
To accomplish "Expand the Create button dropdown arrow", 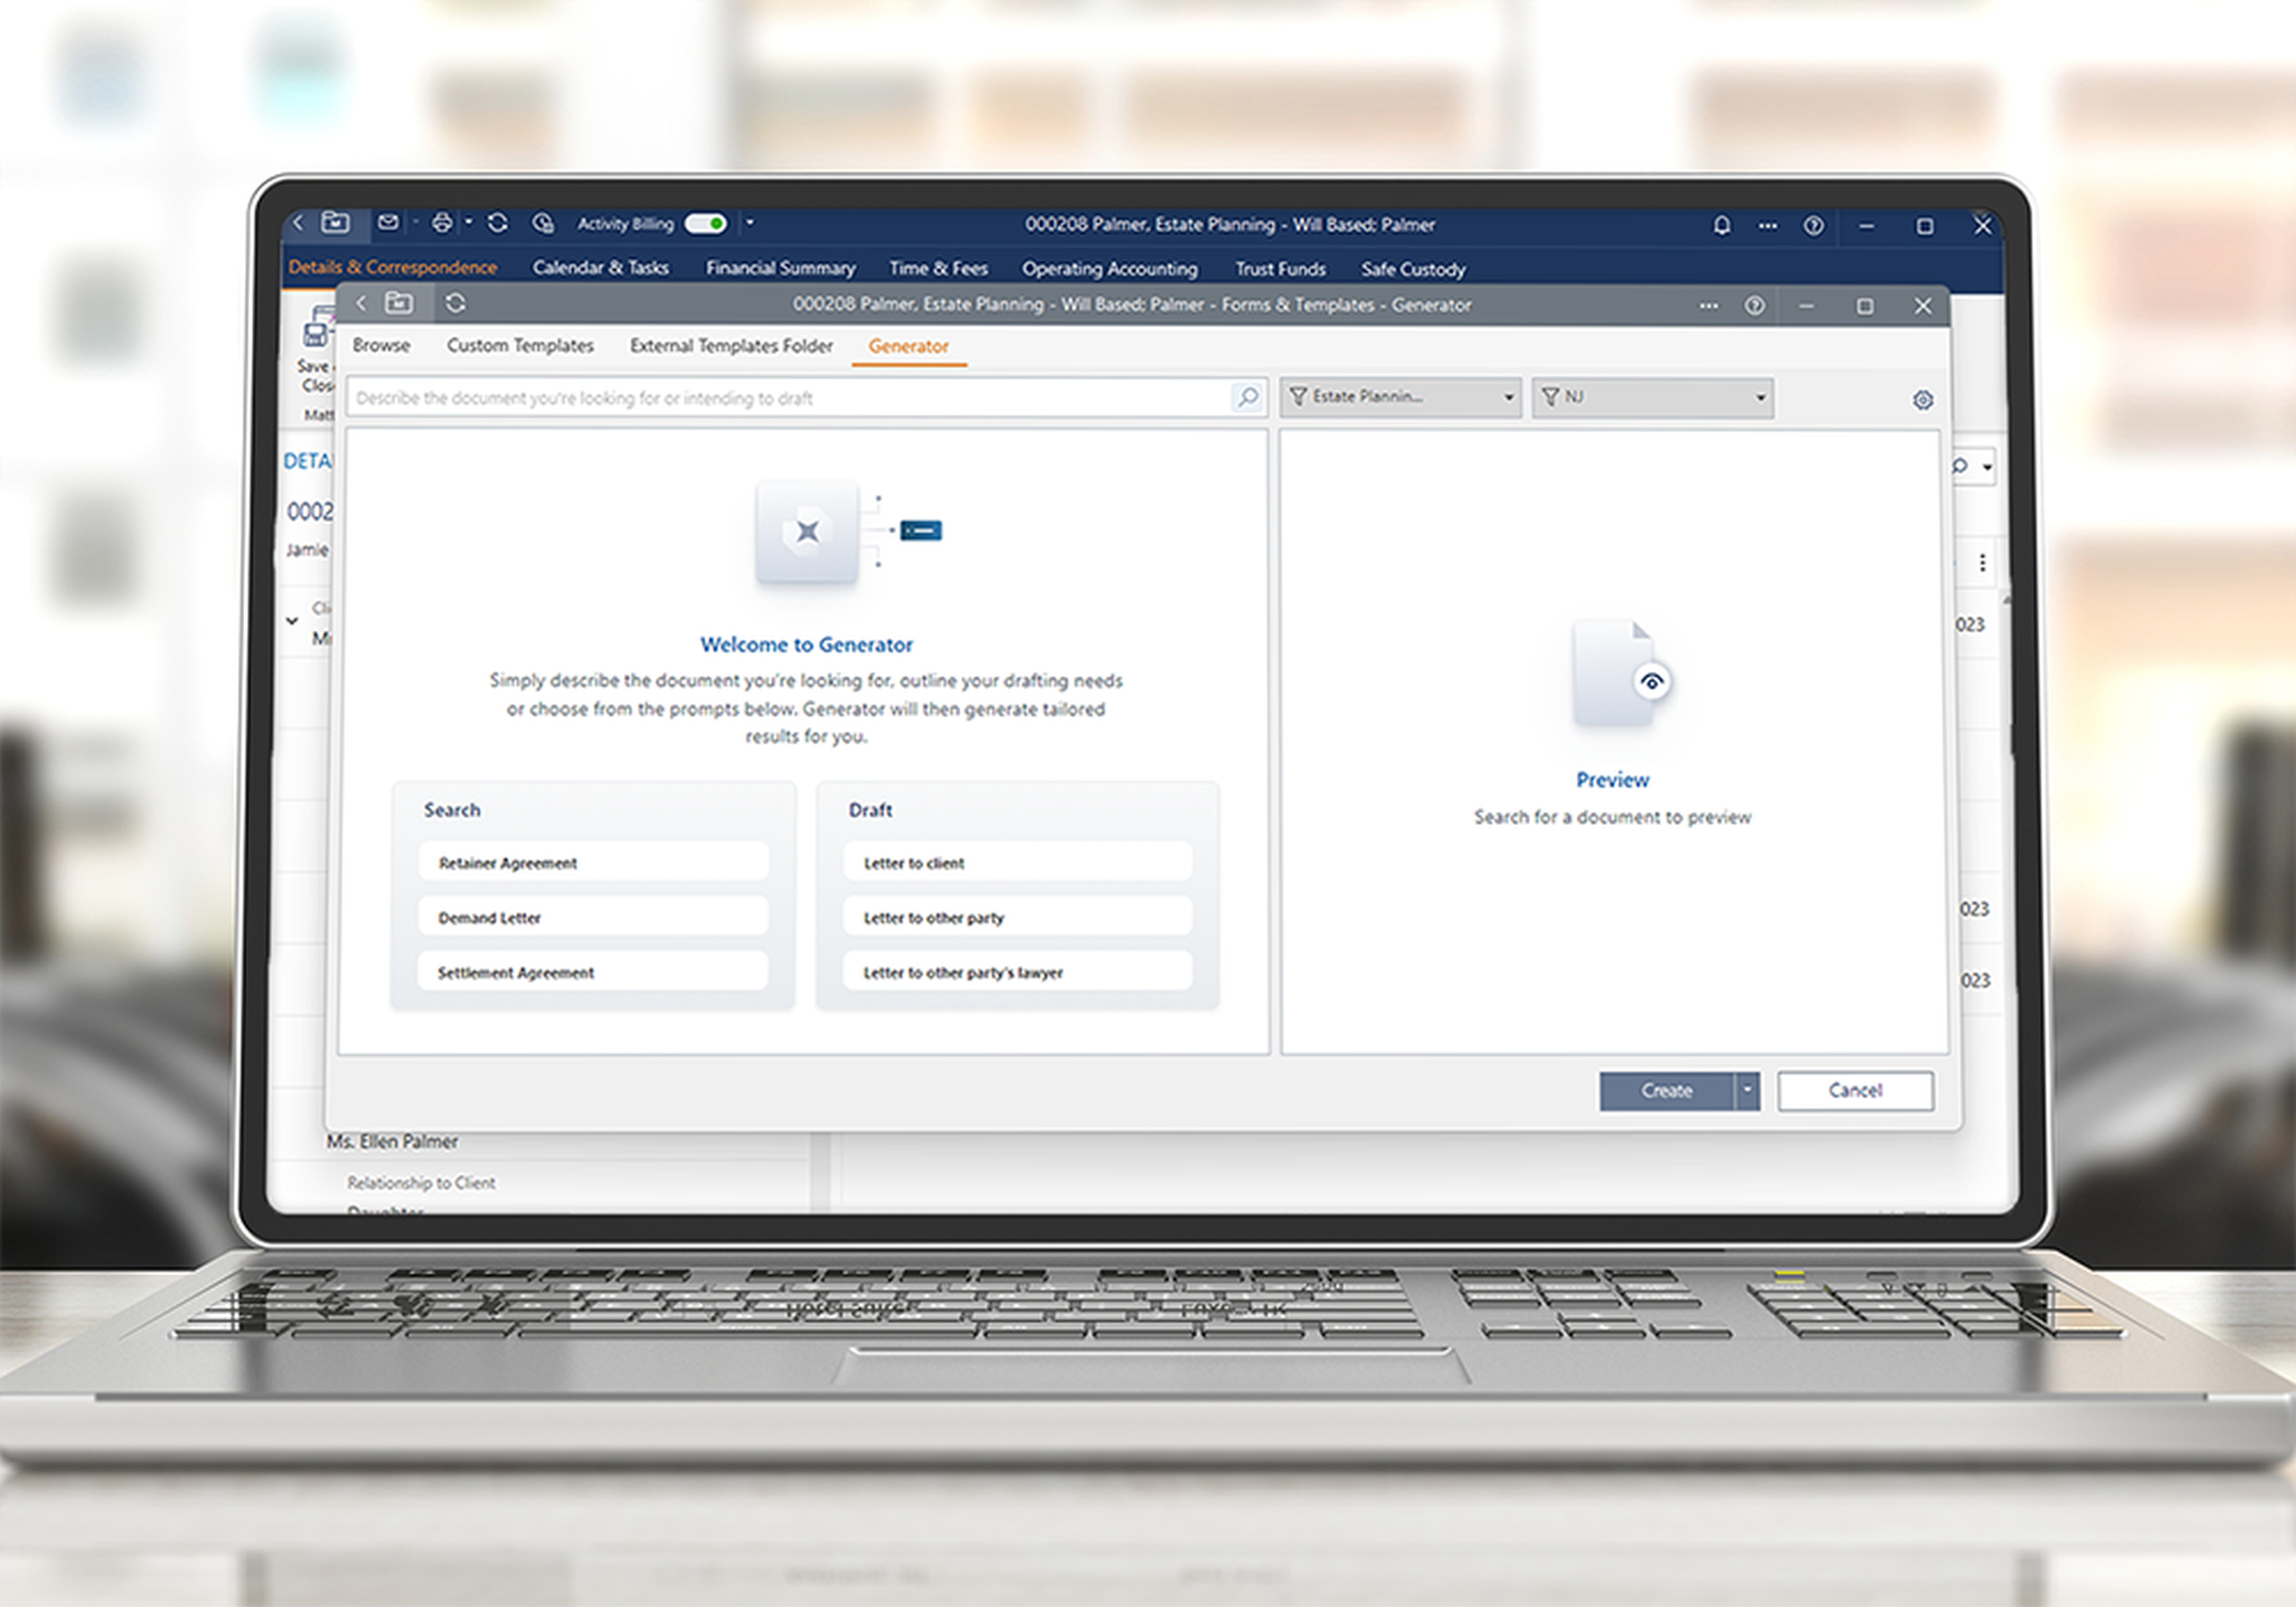I will [1747, 1091].
